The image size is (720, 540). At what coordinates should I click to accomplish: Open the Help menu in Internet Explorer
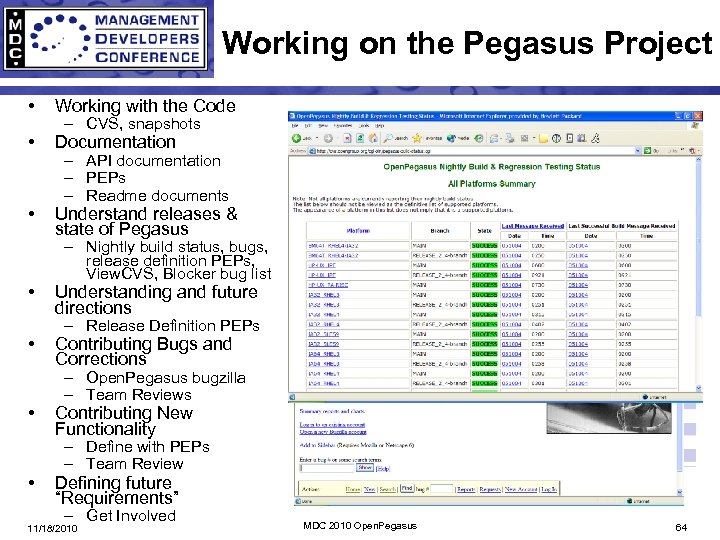click(x=380, y=125)
